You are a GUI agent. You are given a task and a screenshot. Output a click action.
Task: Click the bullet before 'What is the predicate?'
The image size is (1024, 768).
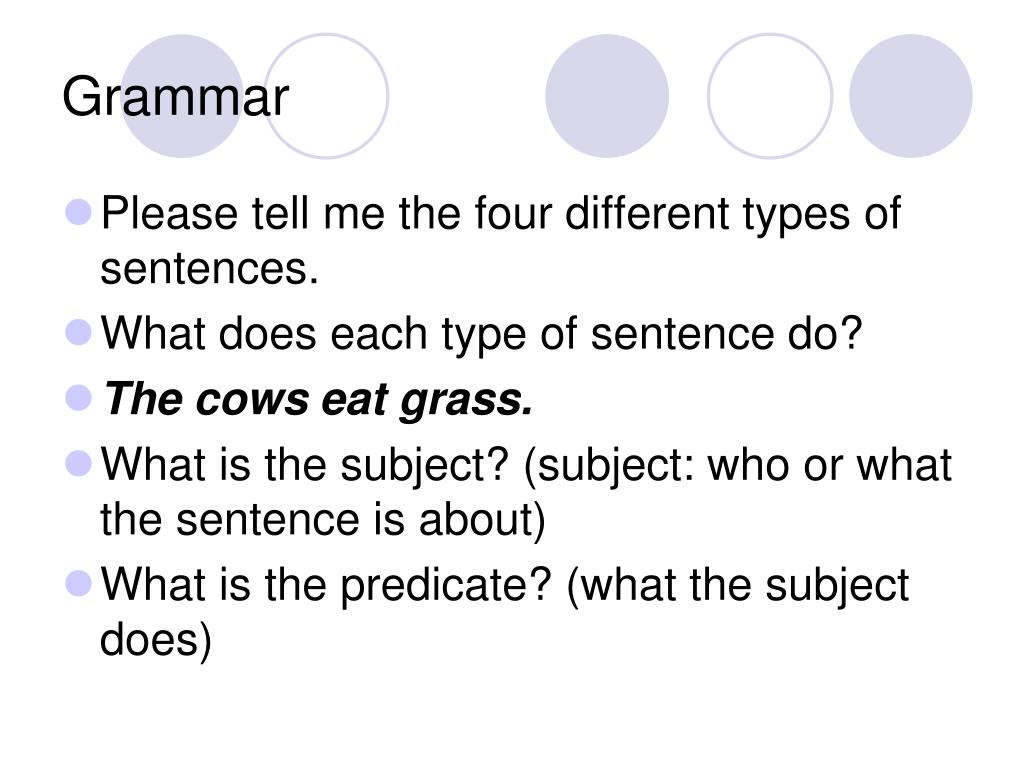(78, 583)
